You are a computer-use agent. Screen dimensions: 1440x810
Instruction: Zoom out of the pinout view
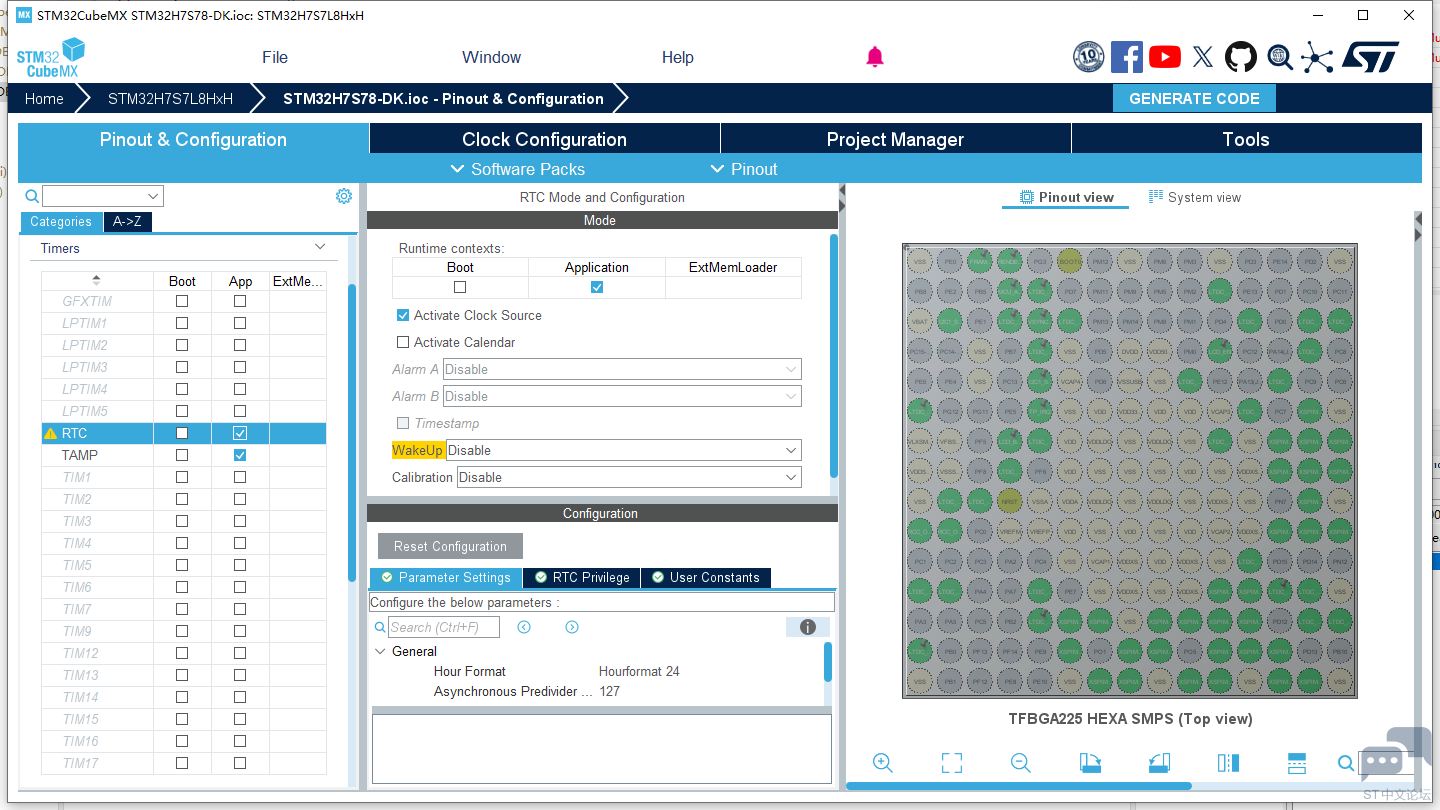1020,763
